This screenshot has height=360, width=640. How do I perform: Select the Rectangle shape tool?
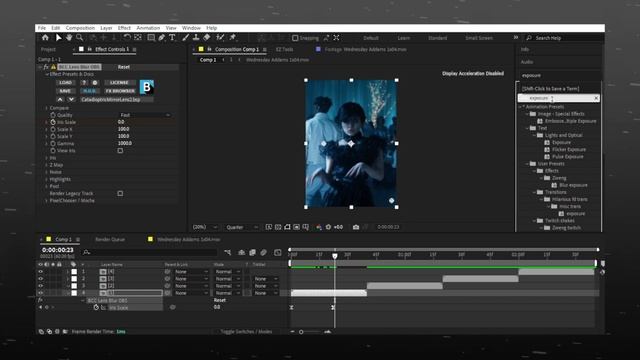(x=151, y=38)
